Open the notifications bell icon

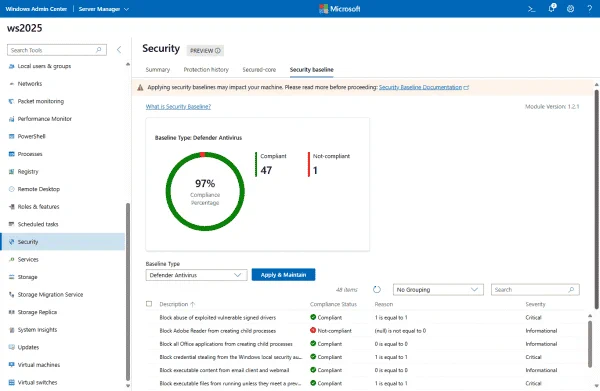551,8
